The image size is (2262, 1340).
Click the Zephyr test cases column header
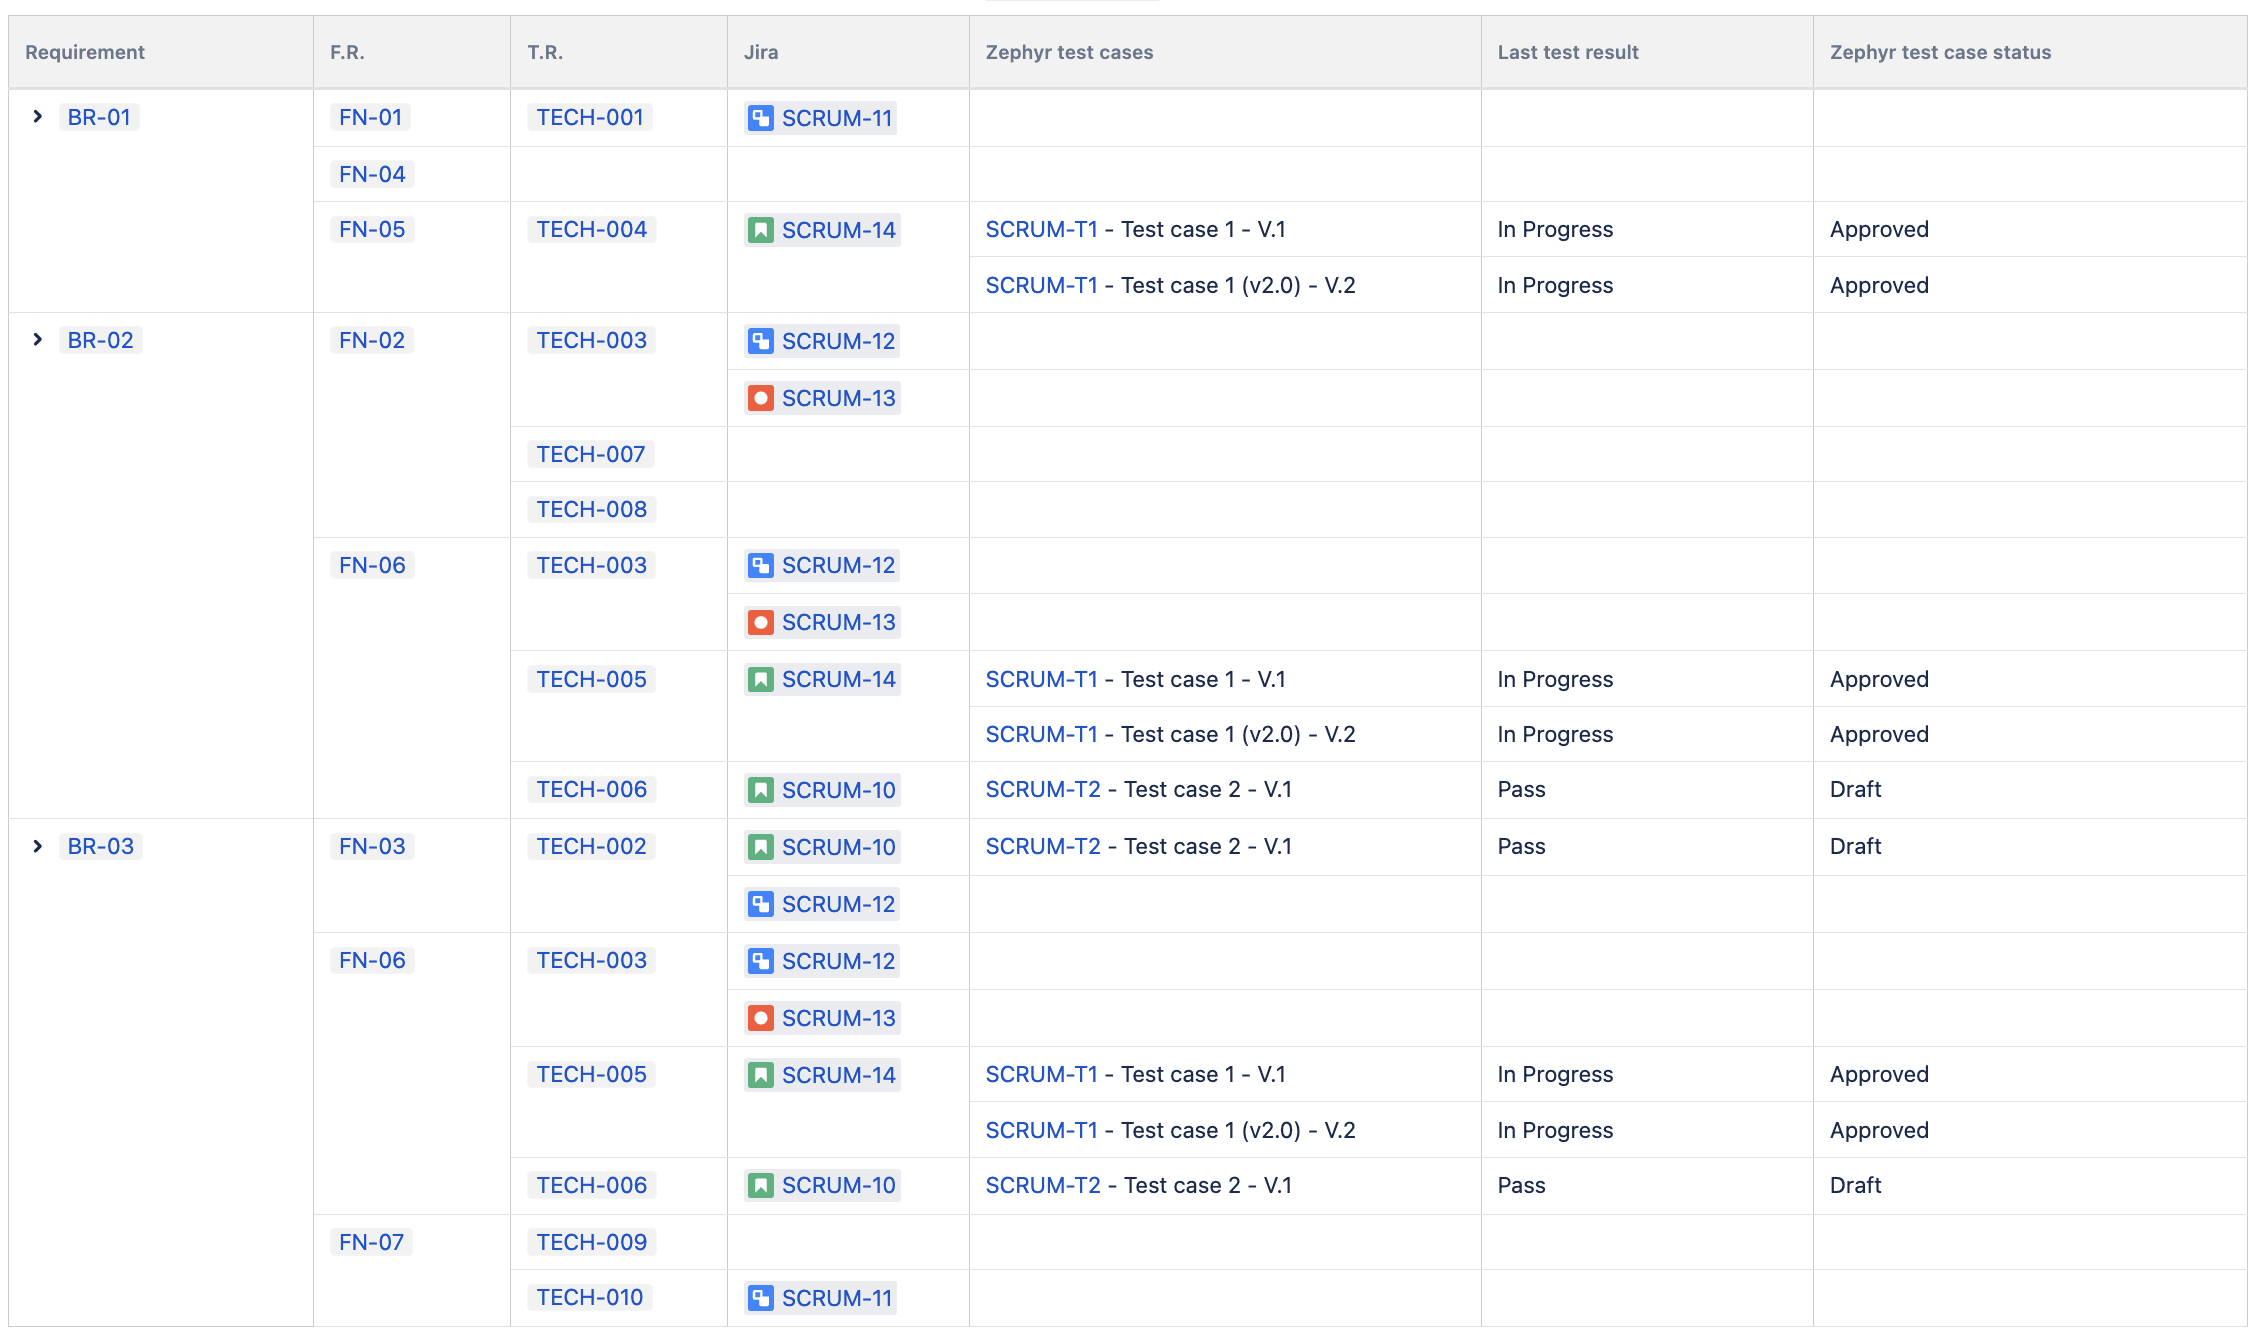1068,52
